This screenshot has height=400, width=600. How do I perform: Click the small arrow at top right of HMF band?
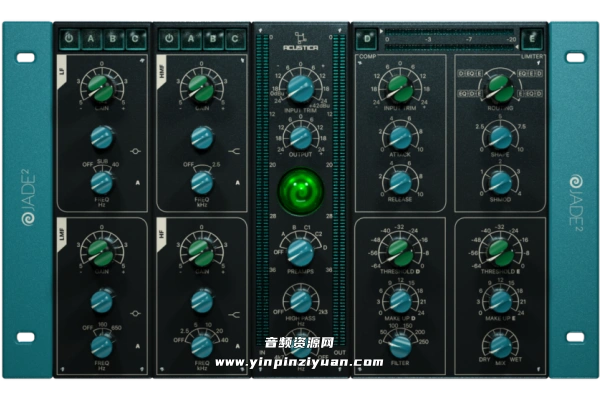click(x=242, y=60)
